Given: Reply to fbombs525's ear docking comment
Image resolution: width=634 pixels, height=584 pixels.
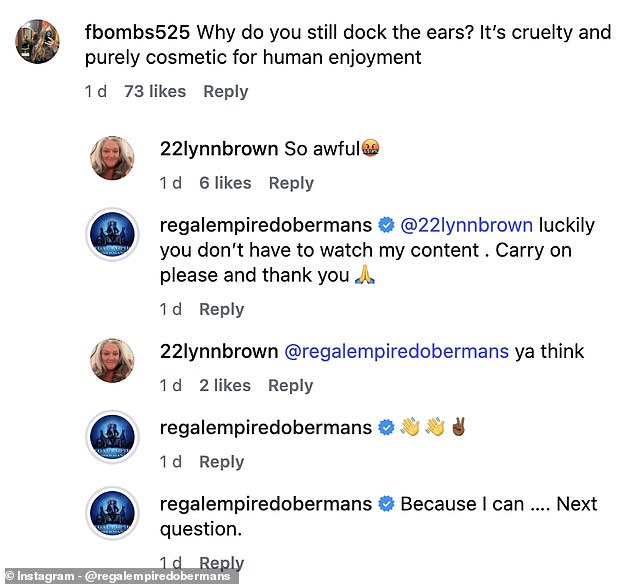Looking at the screenshot, I should click(226, 91).
